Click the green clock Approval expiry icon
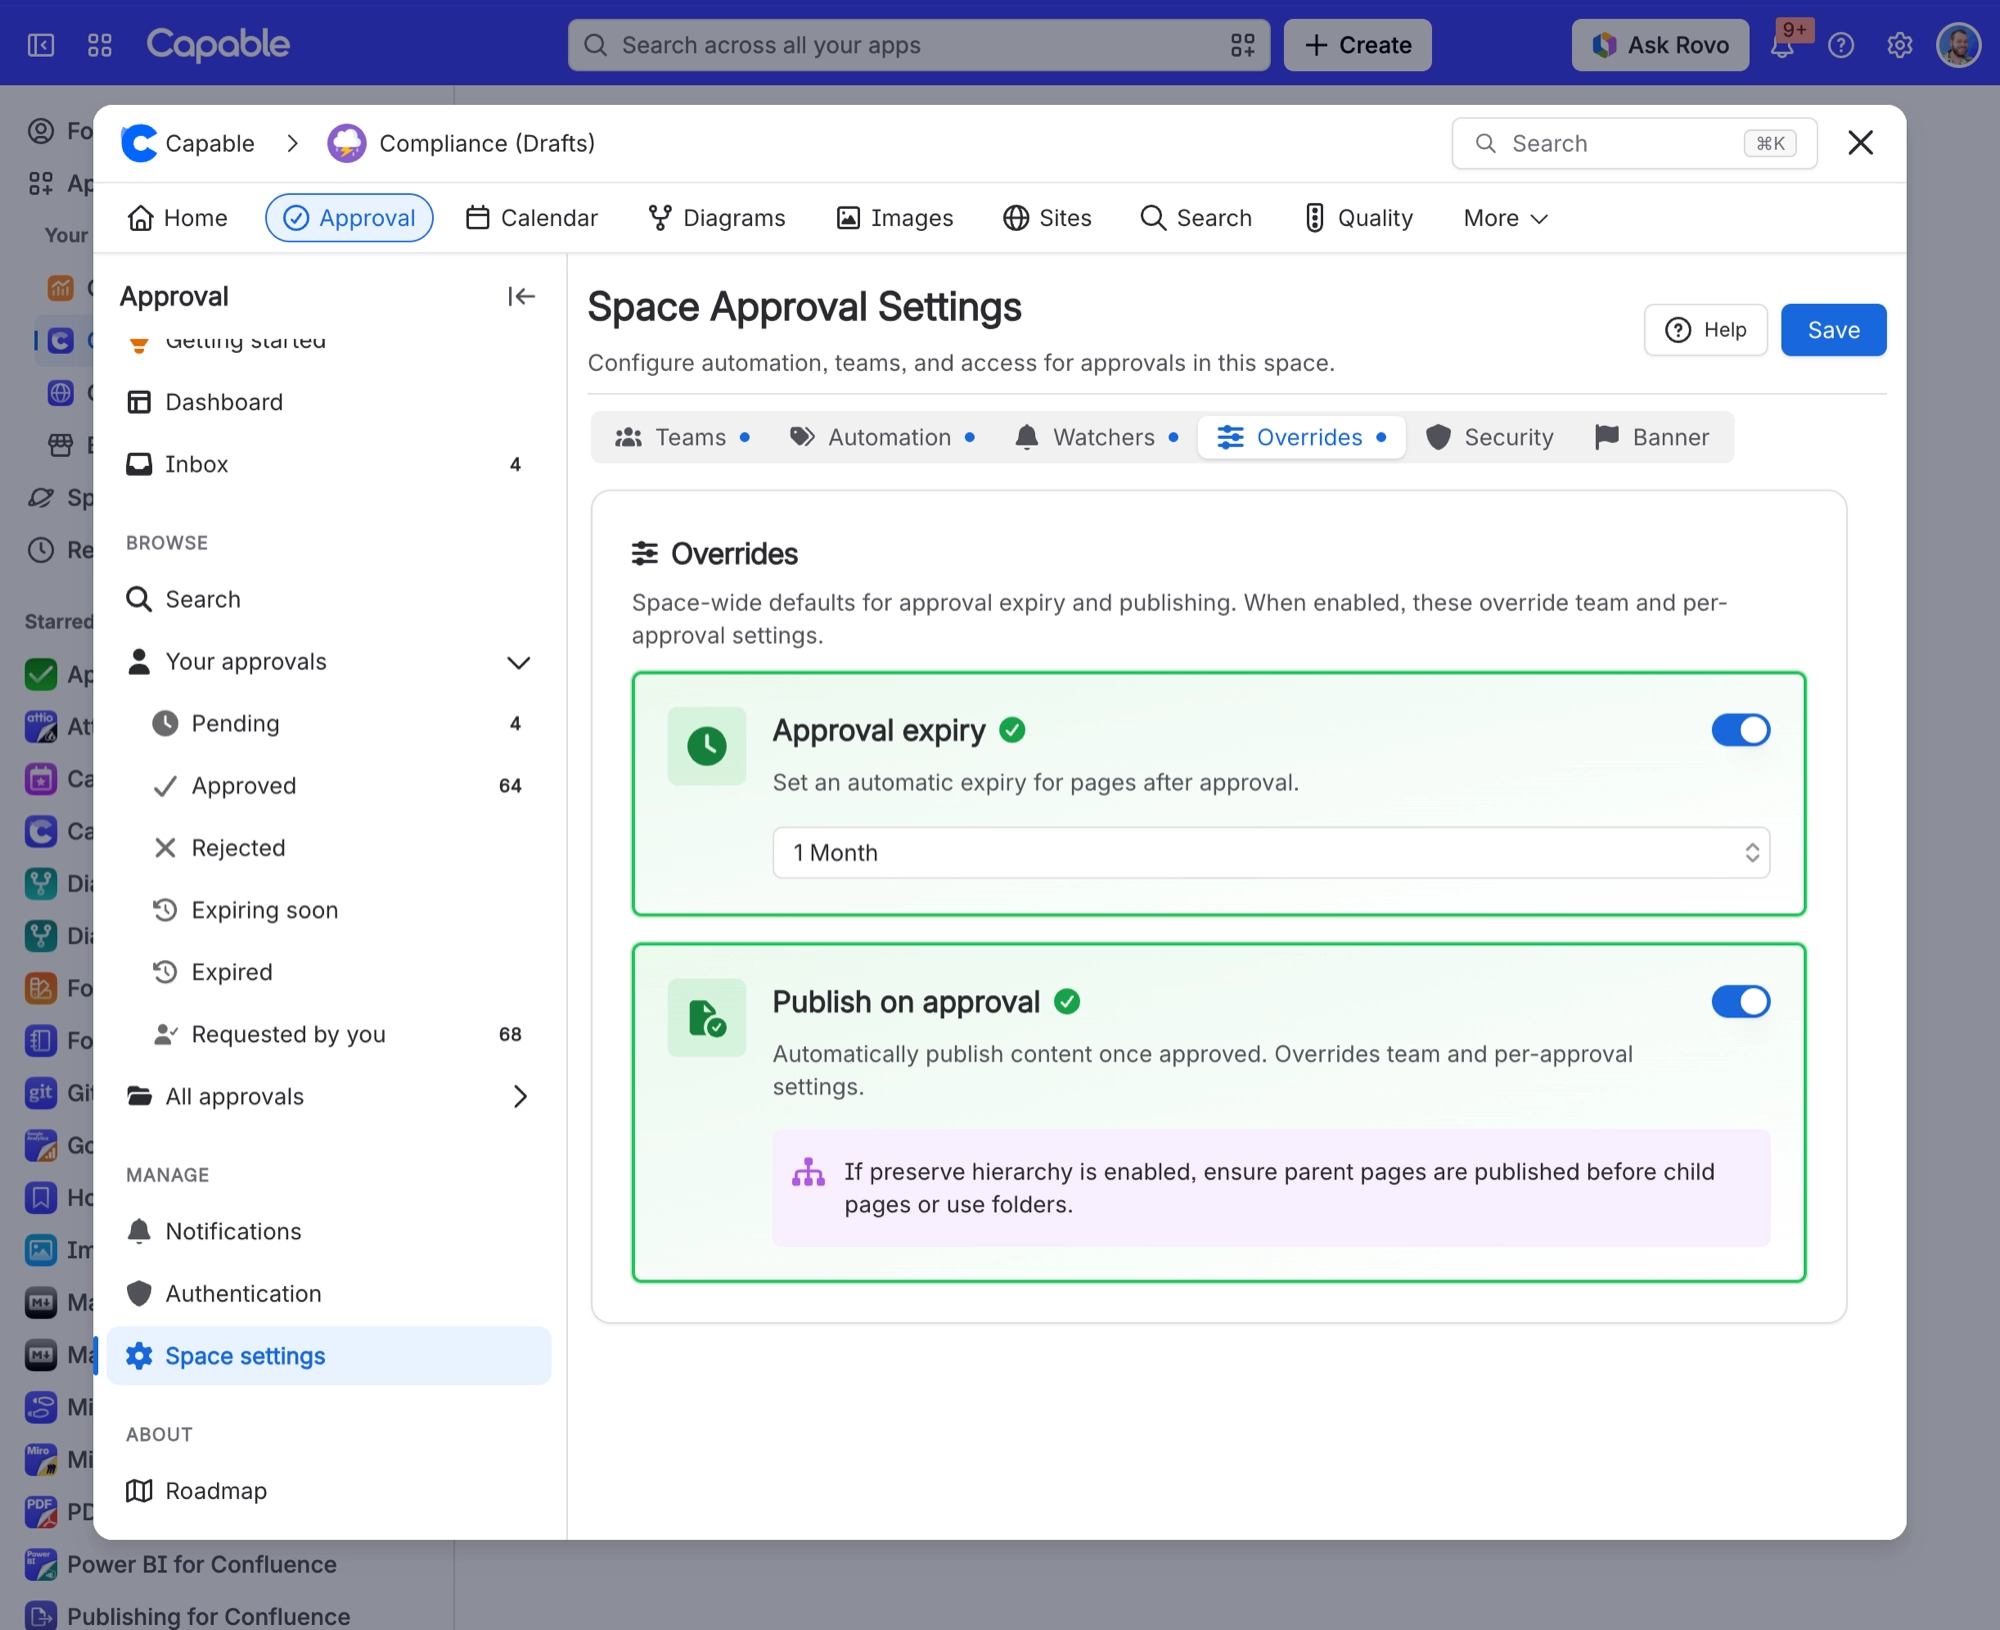This screenshot has height=1630, width=2000. tap(707, 746)
